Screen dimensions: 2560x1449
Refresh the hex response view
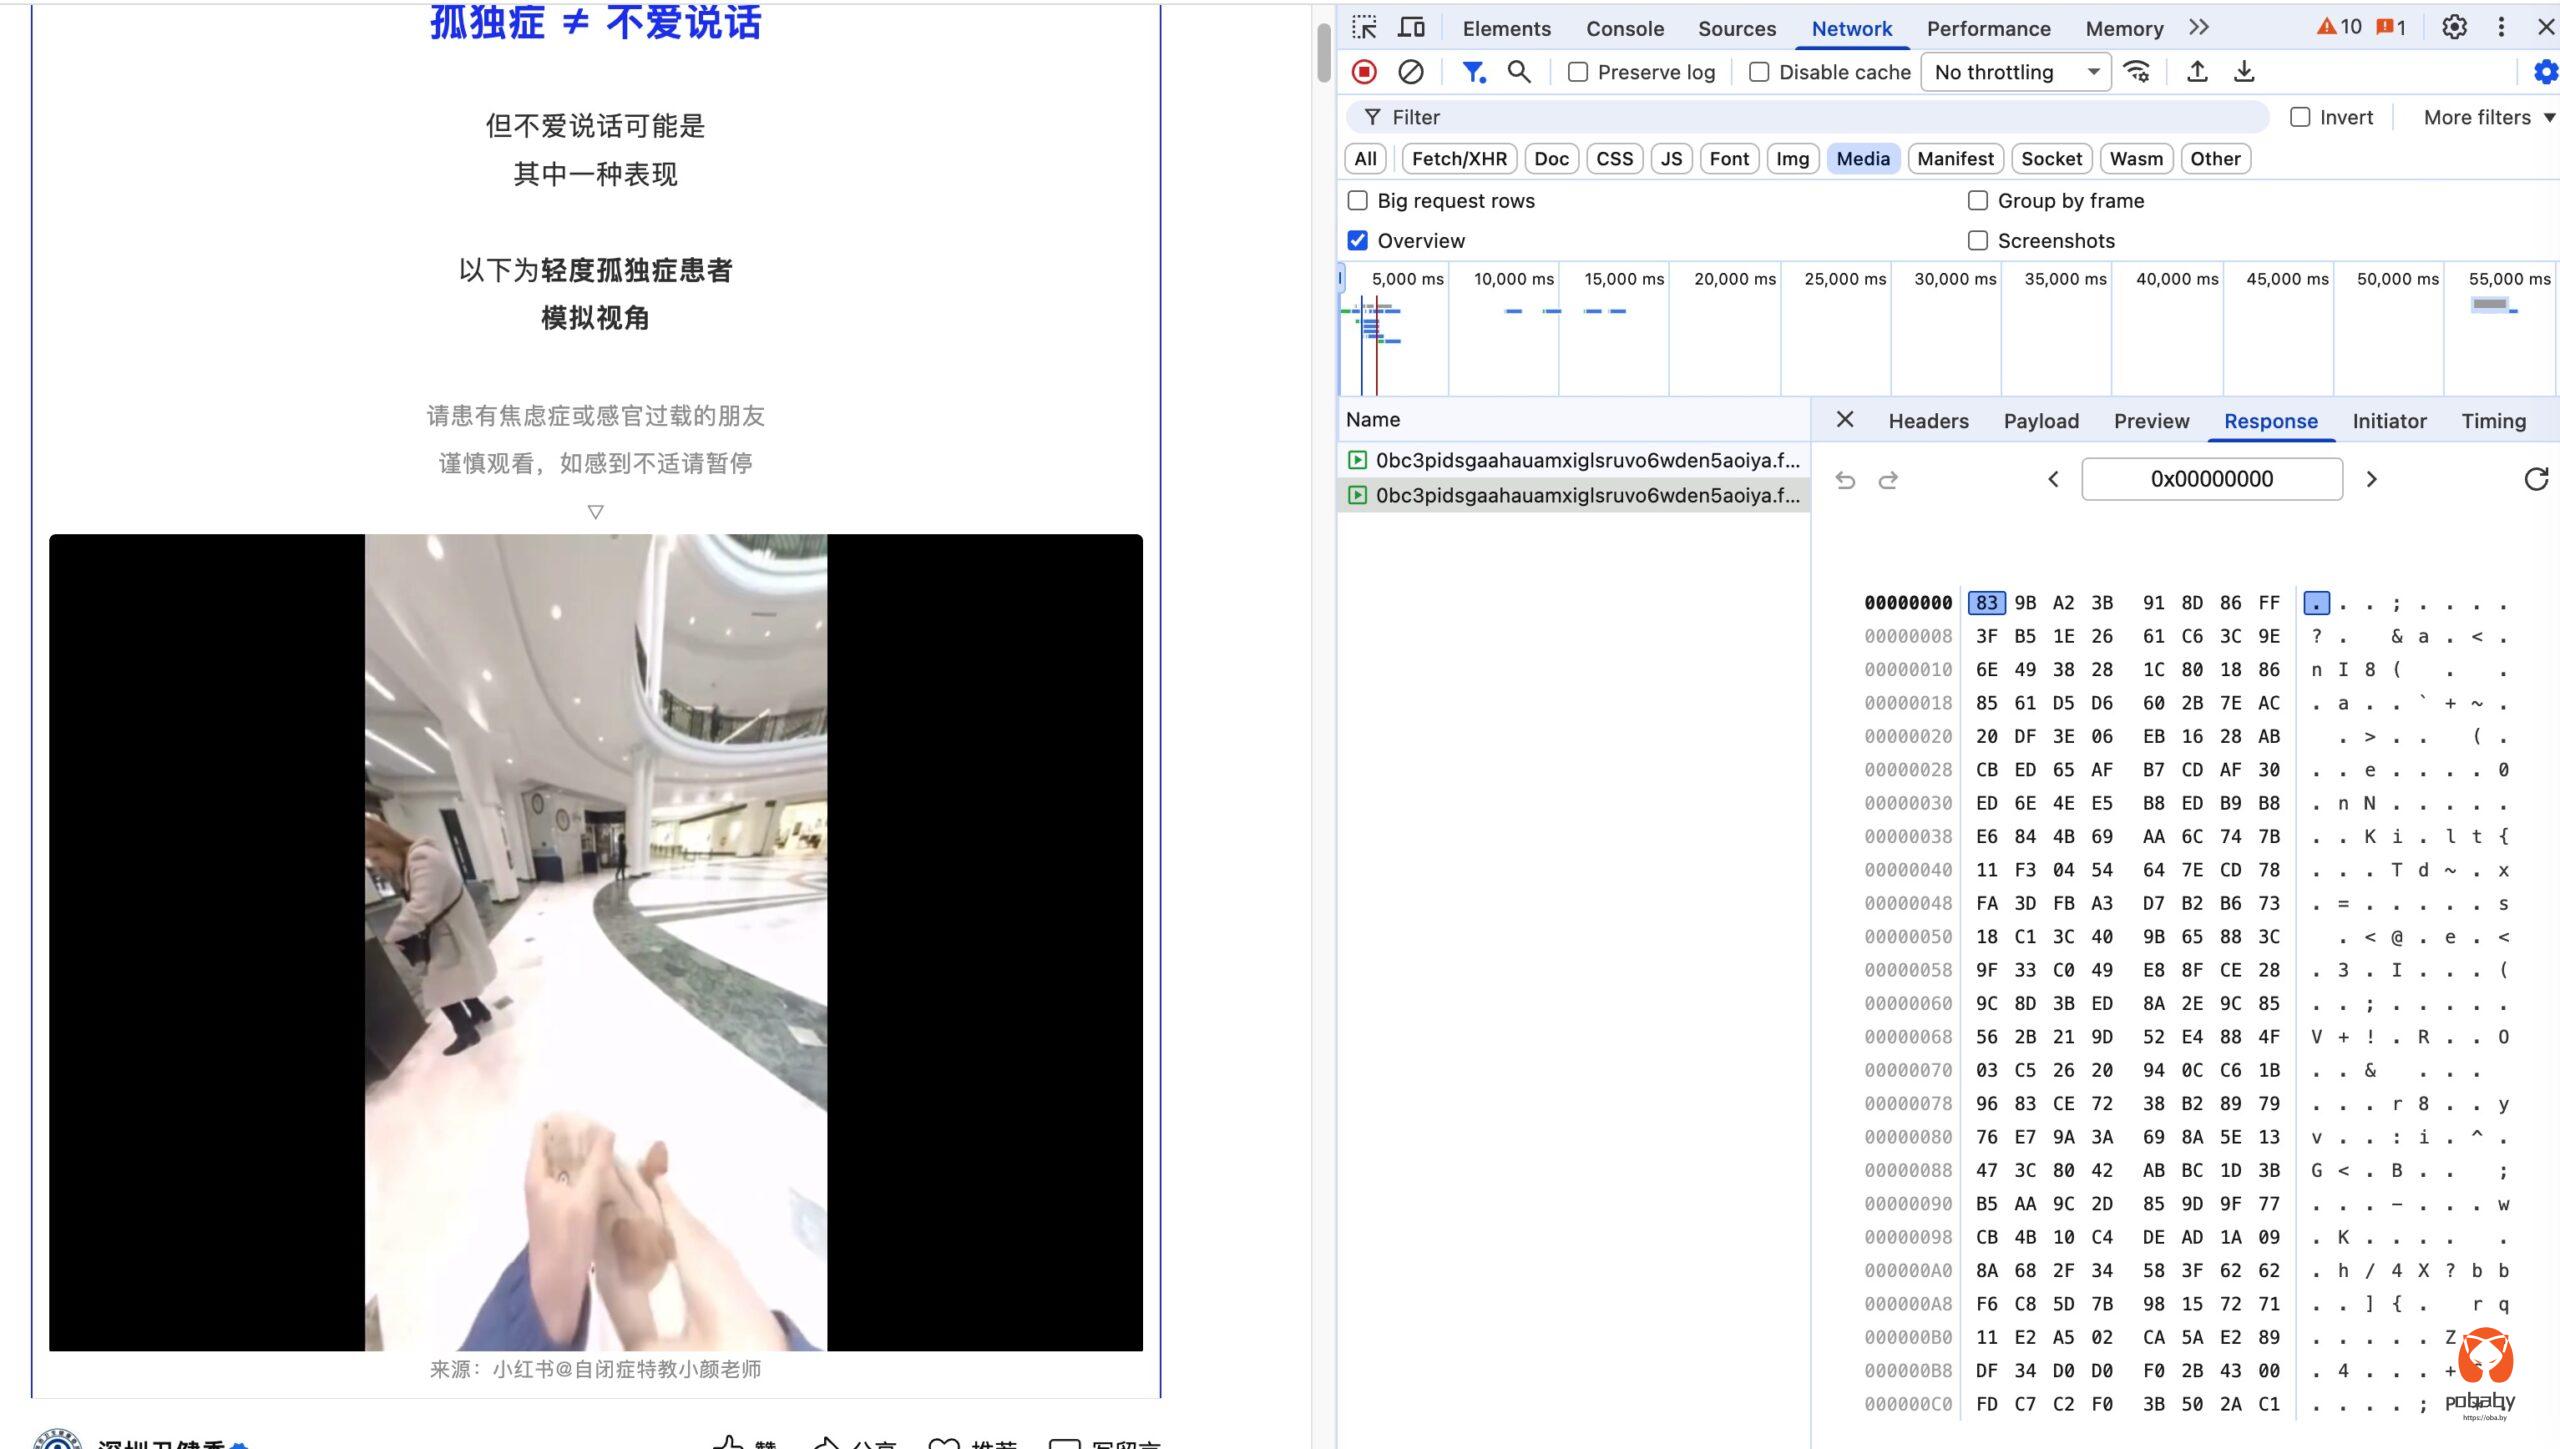[2536, 479]
